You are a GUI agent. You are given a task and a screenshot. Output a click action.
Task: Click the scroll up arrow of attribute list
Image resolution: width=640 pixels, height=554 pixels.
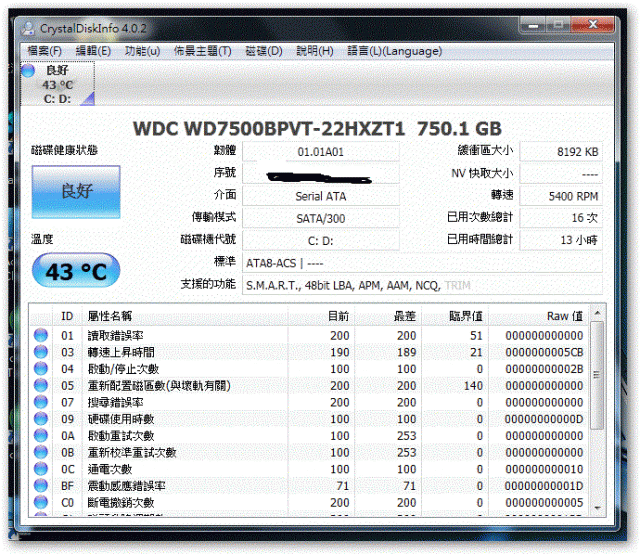pos(597,313)
